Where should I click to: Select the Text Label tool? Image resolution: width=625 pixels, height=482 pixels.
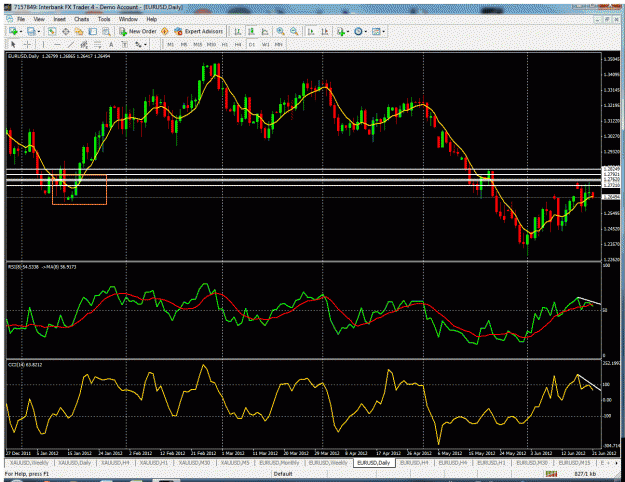(x=125, y=44)
